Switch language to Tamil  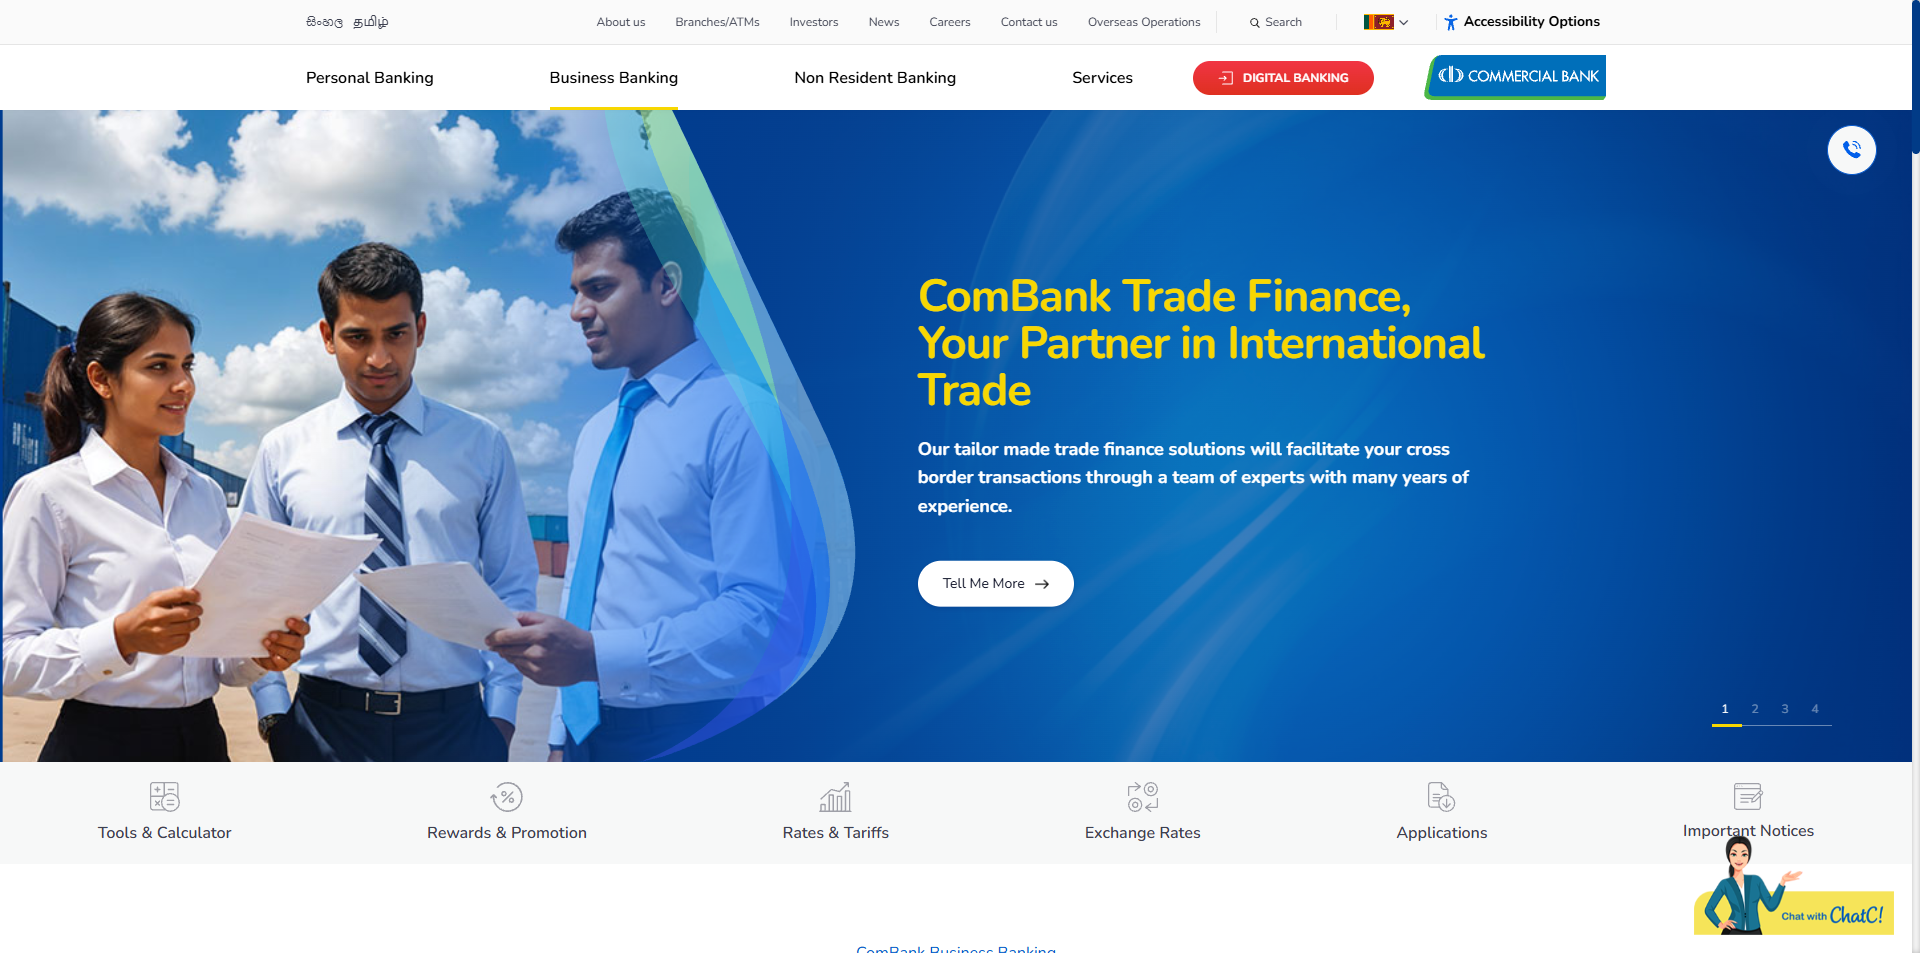371,22
